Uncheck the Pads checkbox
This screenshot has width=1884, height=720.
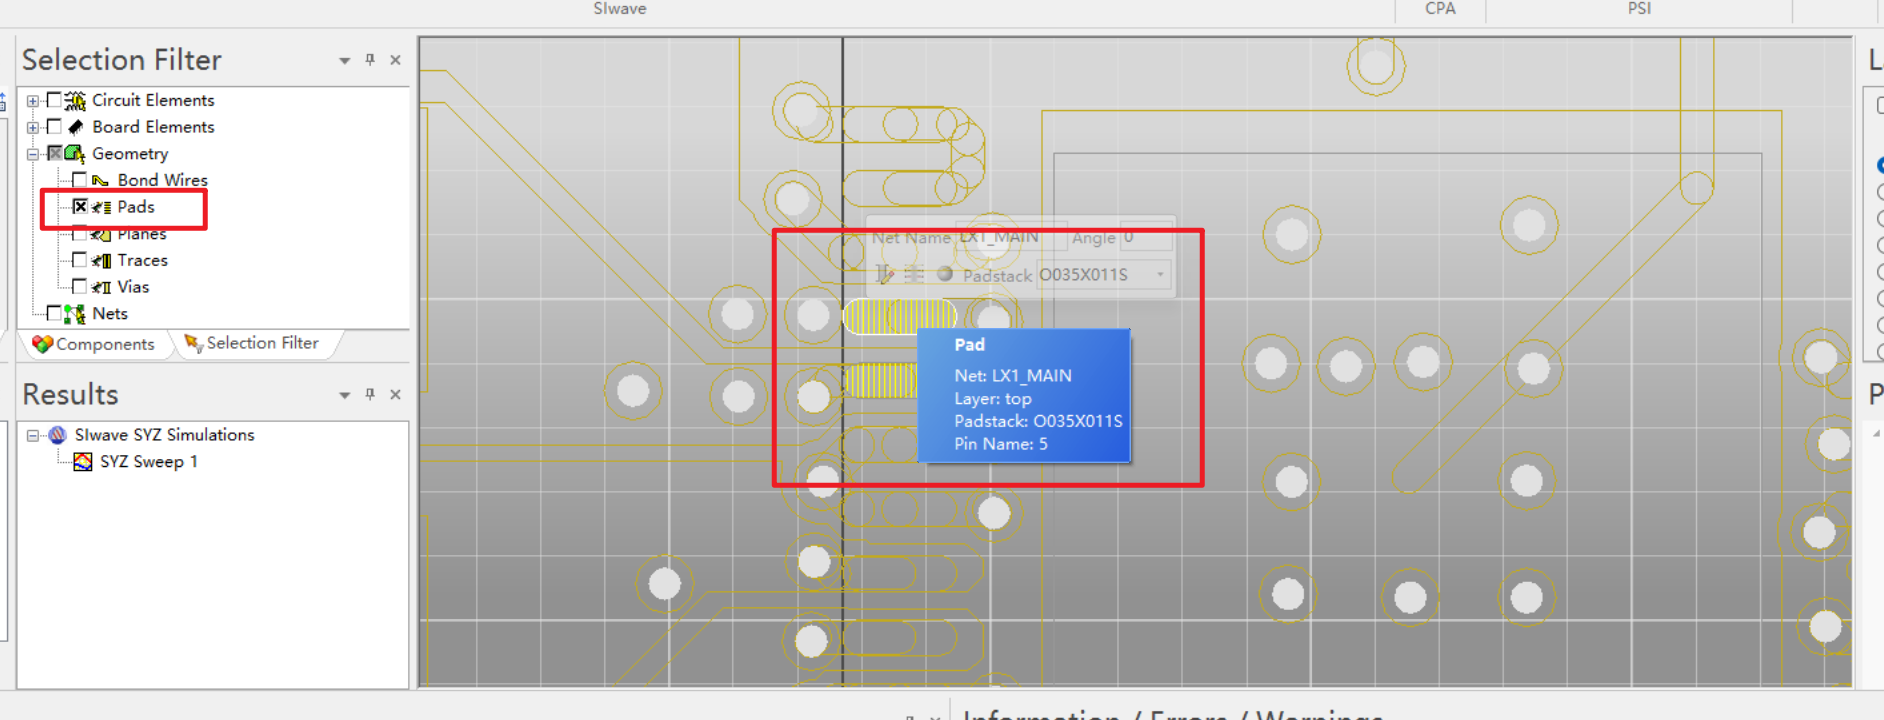tap(80, 207)
